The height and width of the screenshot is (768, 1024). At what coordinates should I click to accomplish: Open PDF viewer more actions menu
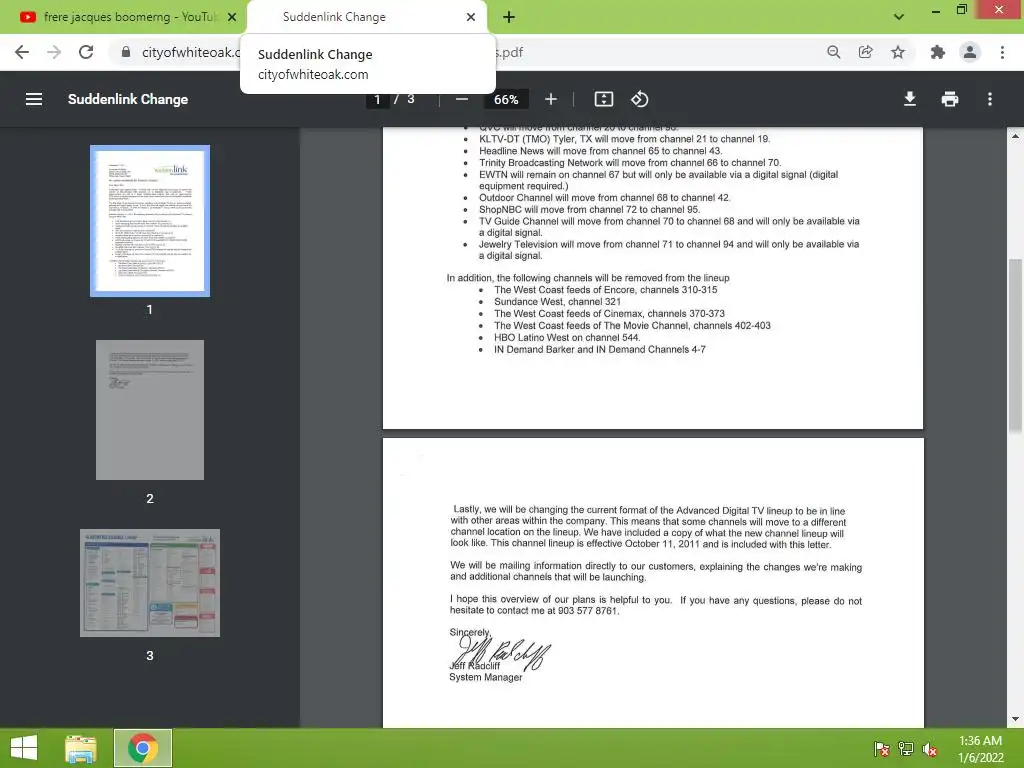point(990,99)
